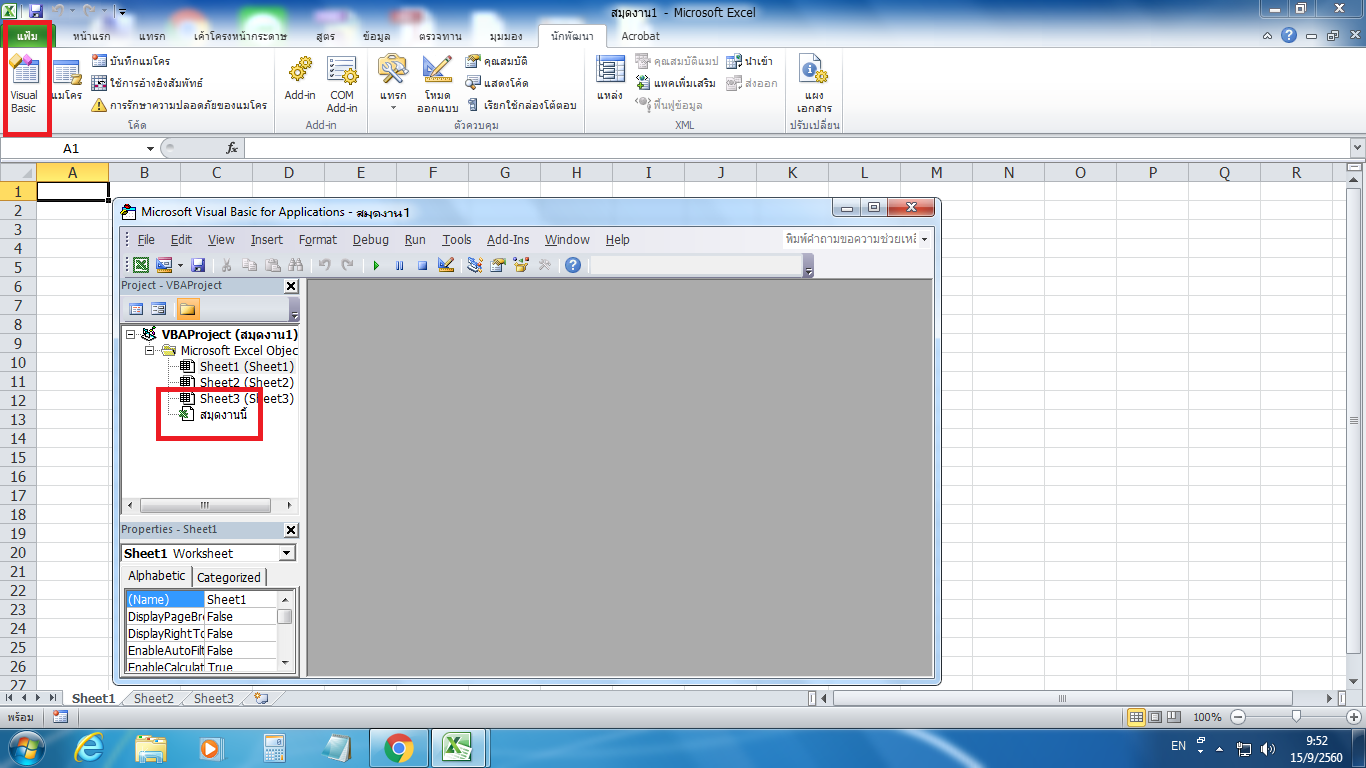
Task: Open the VBA Insert menu
Action: (266, 240)
